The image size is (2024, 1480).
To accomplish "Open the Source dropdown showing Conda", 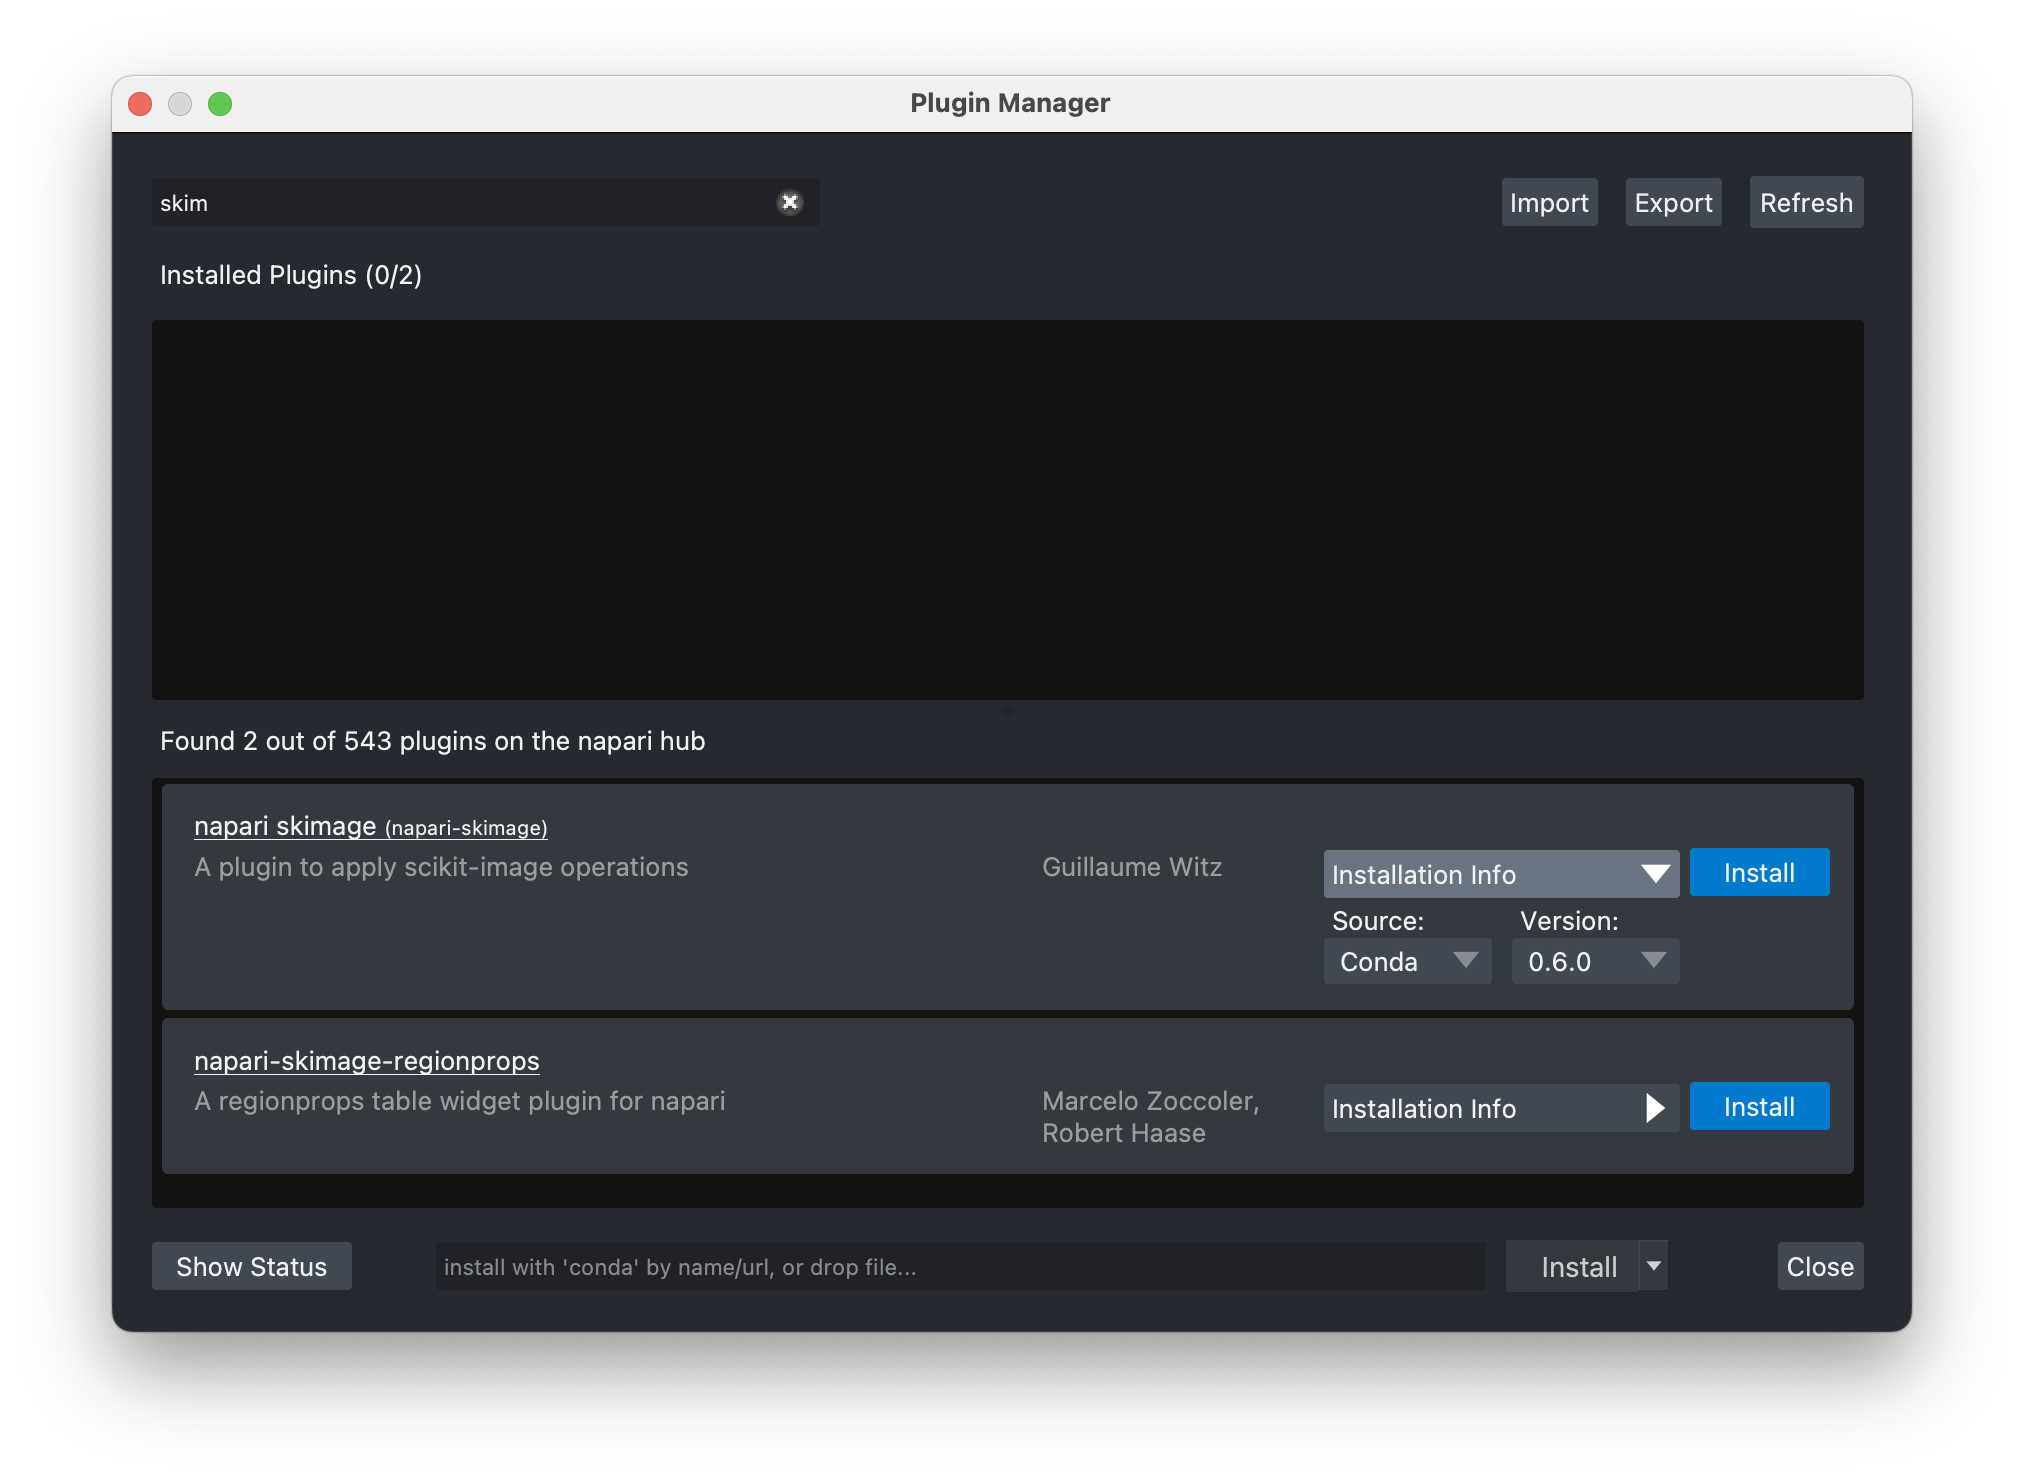I will (x=1406, y=961).
